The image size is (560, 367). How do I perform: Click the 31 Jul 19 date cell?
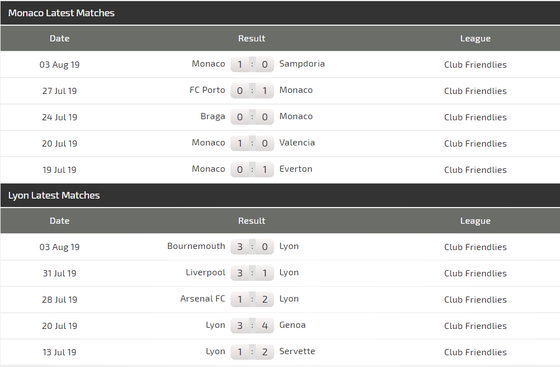(x=59, y=273)
